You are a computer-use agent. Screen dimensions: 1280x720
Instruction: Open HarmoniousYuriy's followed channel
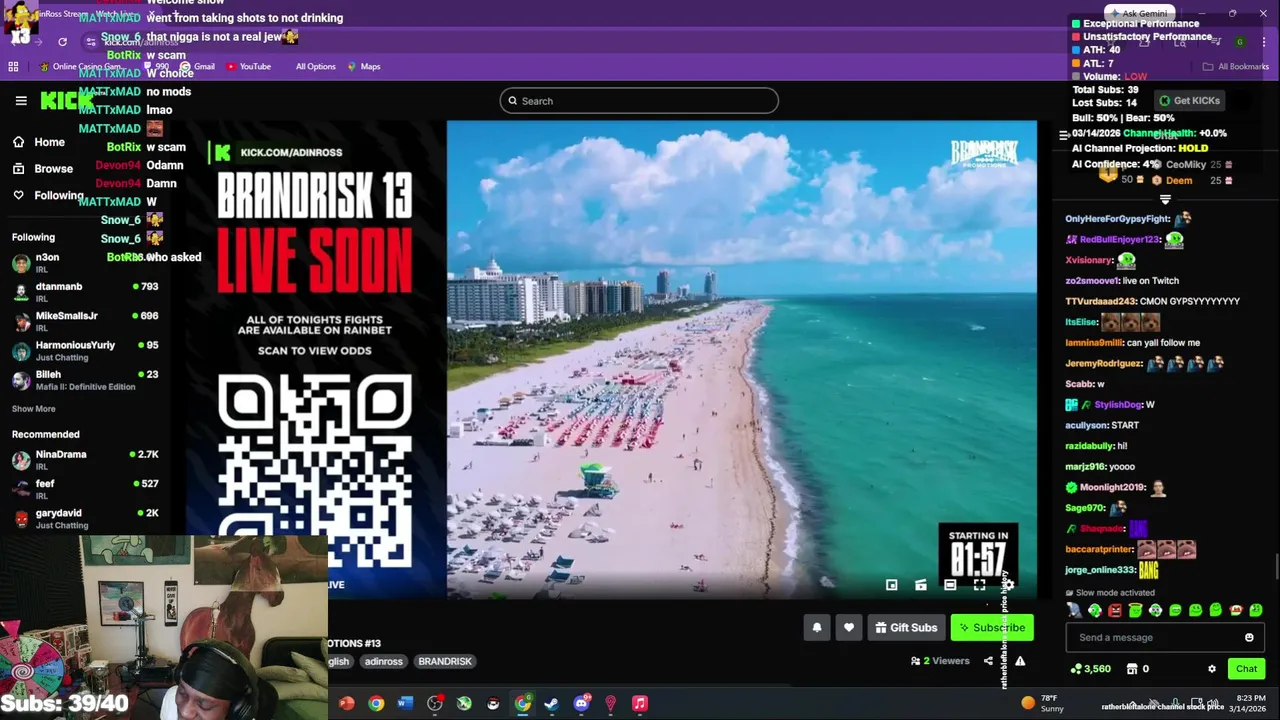point(85,350)
